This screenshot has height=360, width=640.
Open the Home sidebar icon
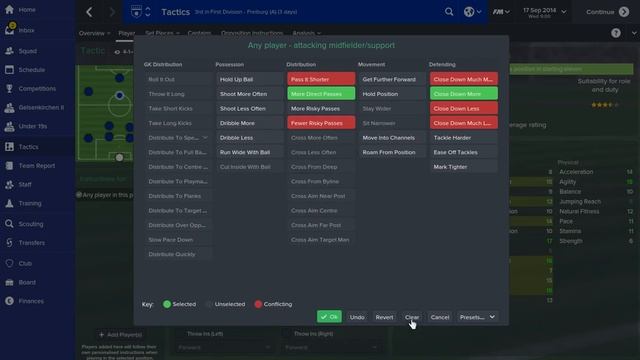pyautogui.click(x=9, y=9)
